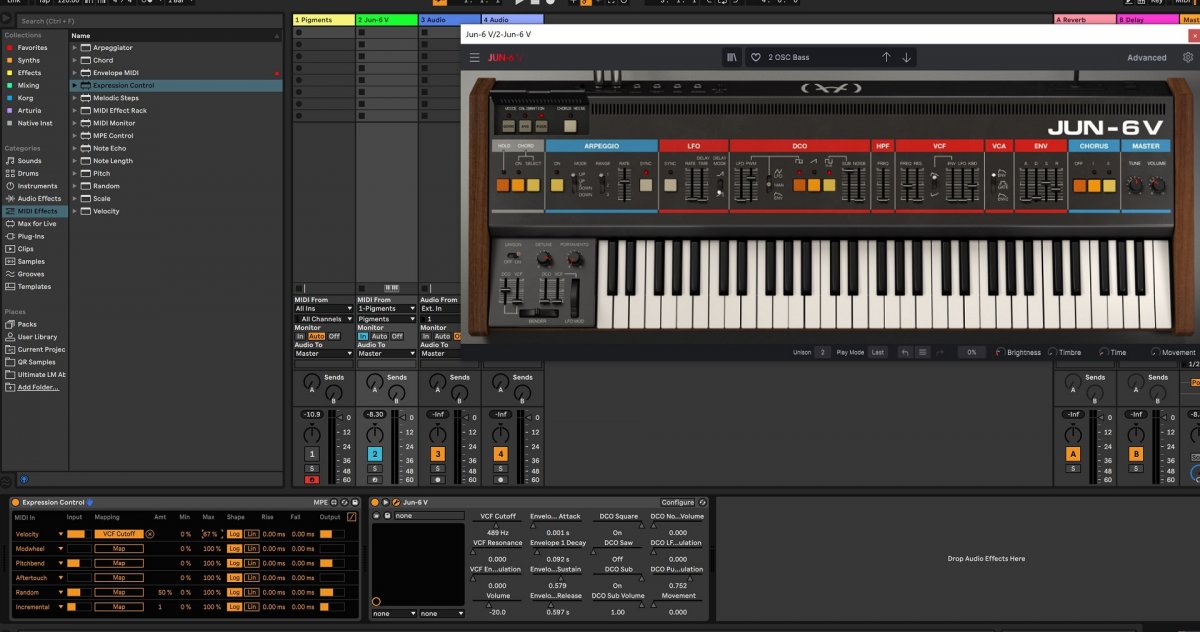The width and height of the screenshot is (1200, 632).
Task: Click VCF Cutoff mapping button
Action: coord(119,534)
